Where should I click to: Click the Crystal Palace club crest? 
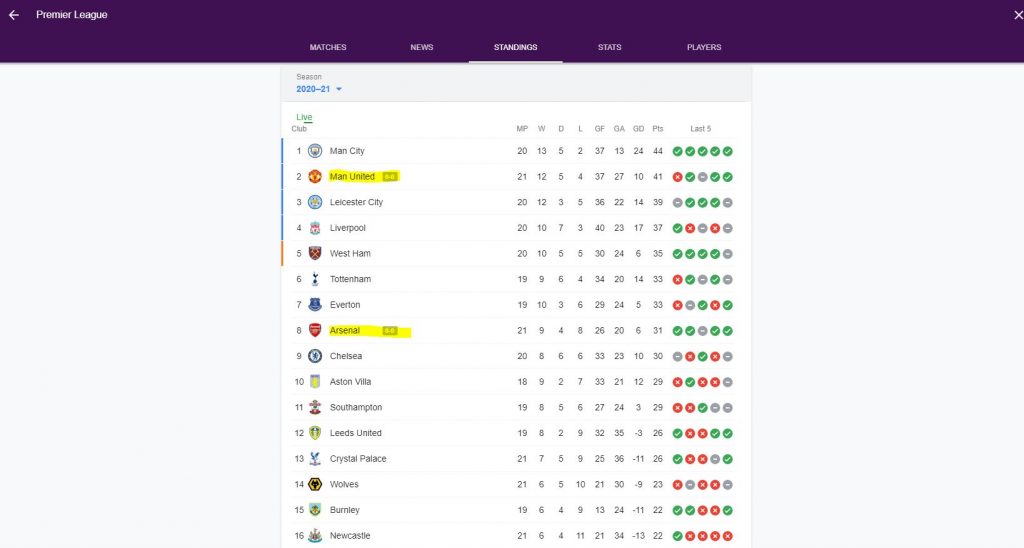(x=315, y=459)
